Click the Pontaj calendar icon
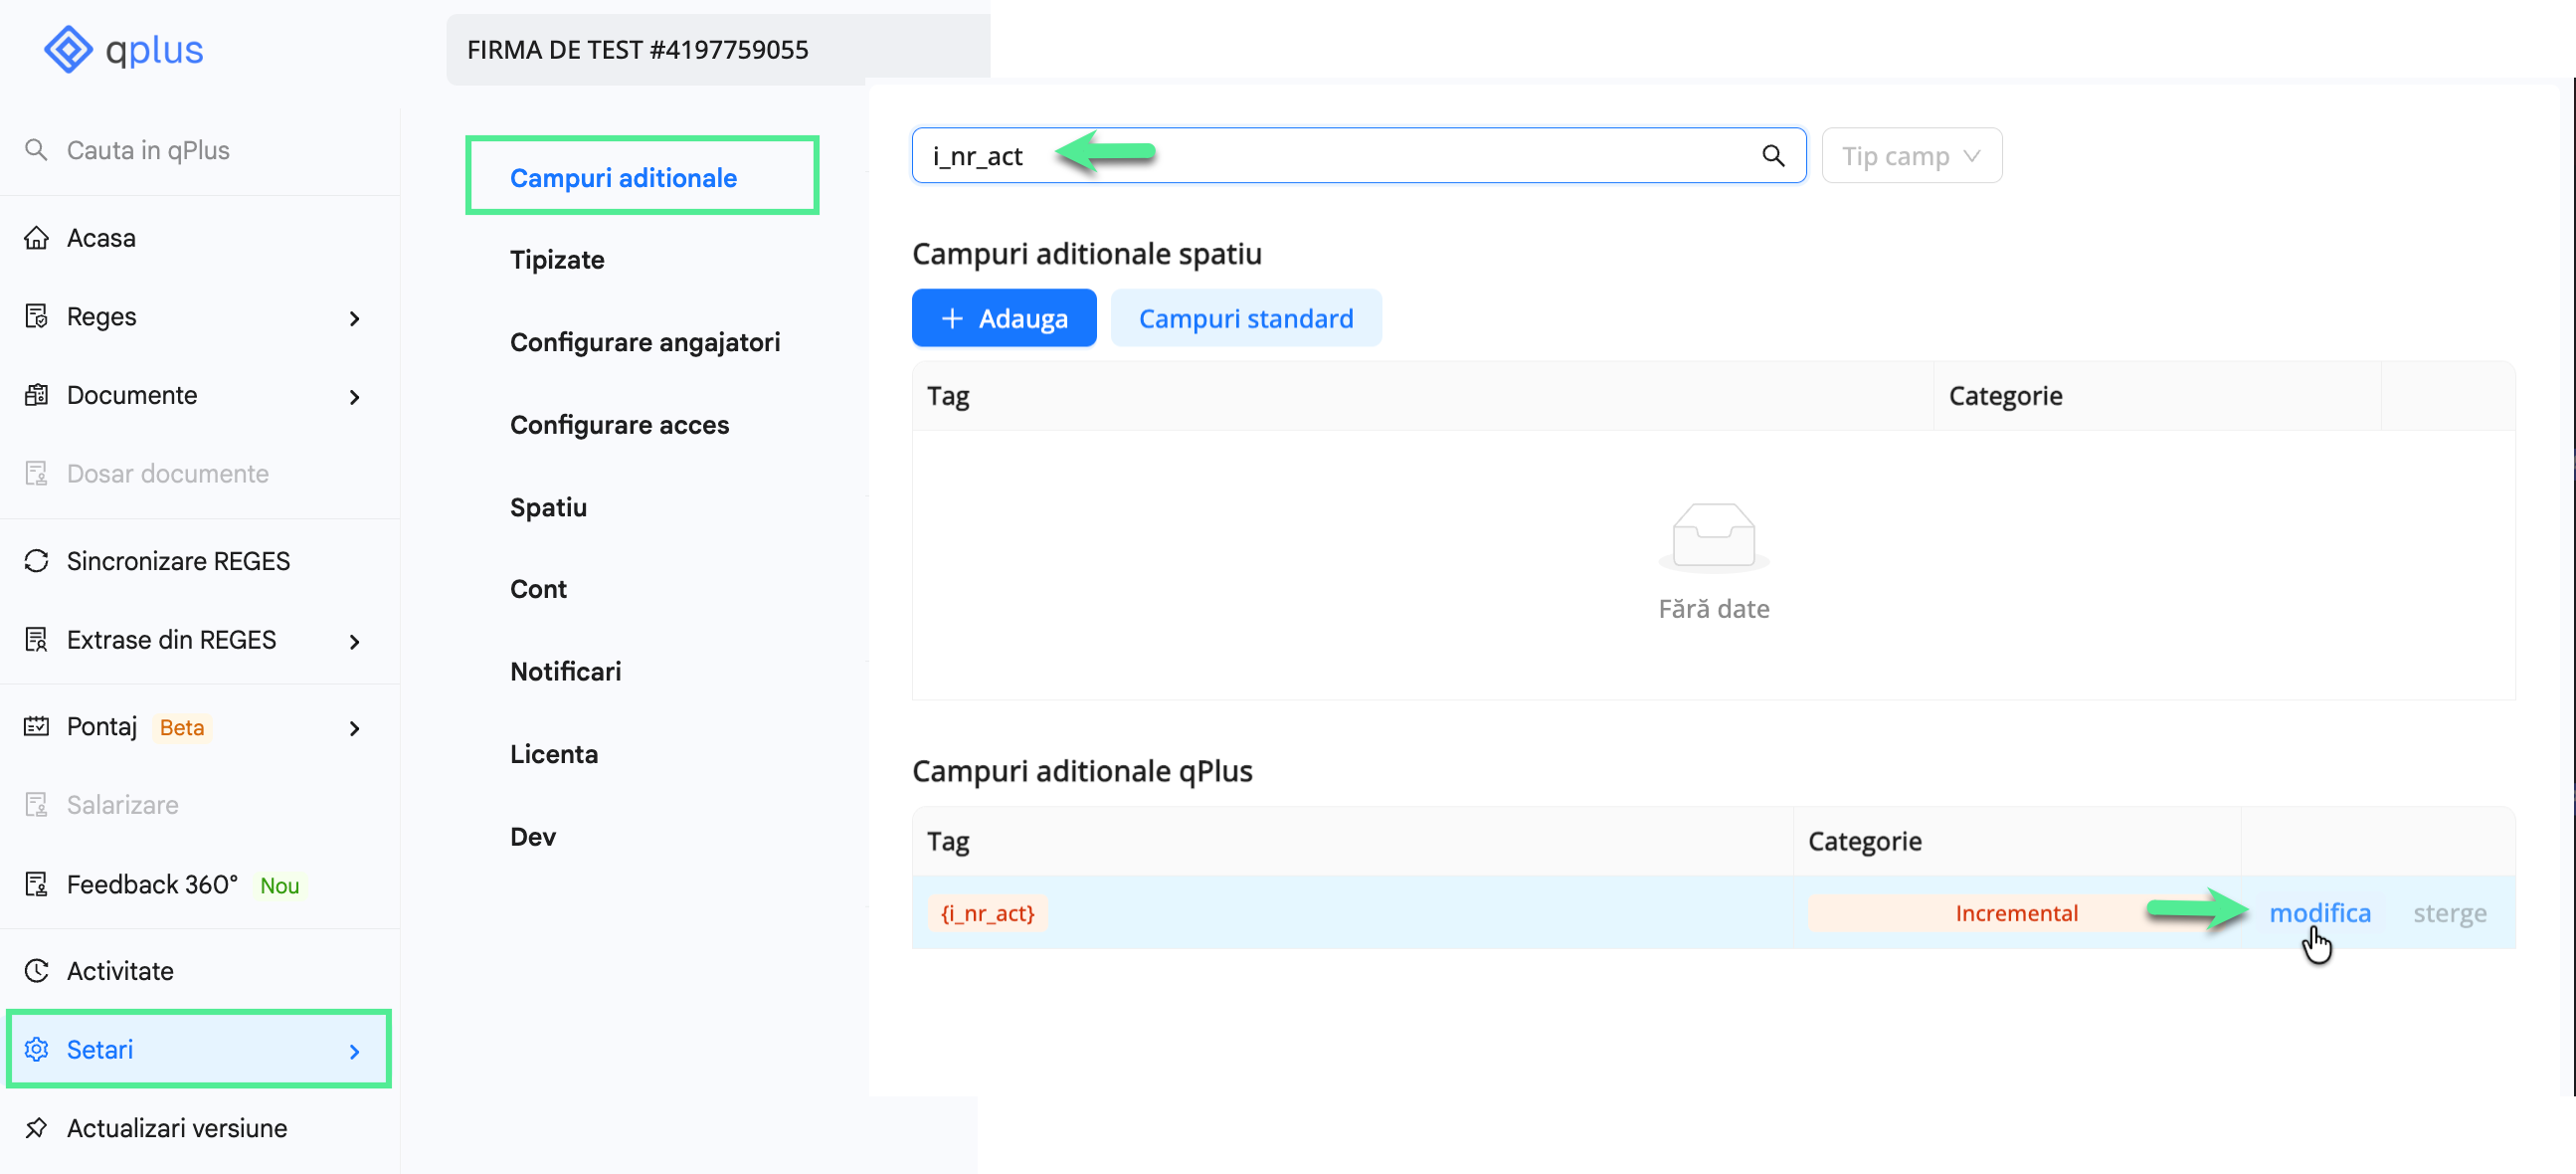Image resolution: width=2576 pixels, height=1174 pixels. (36, 727)
